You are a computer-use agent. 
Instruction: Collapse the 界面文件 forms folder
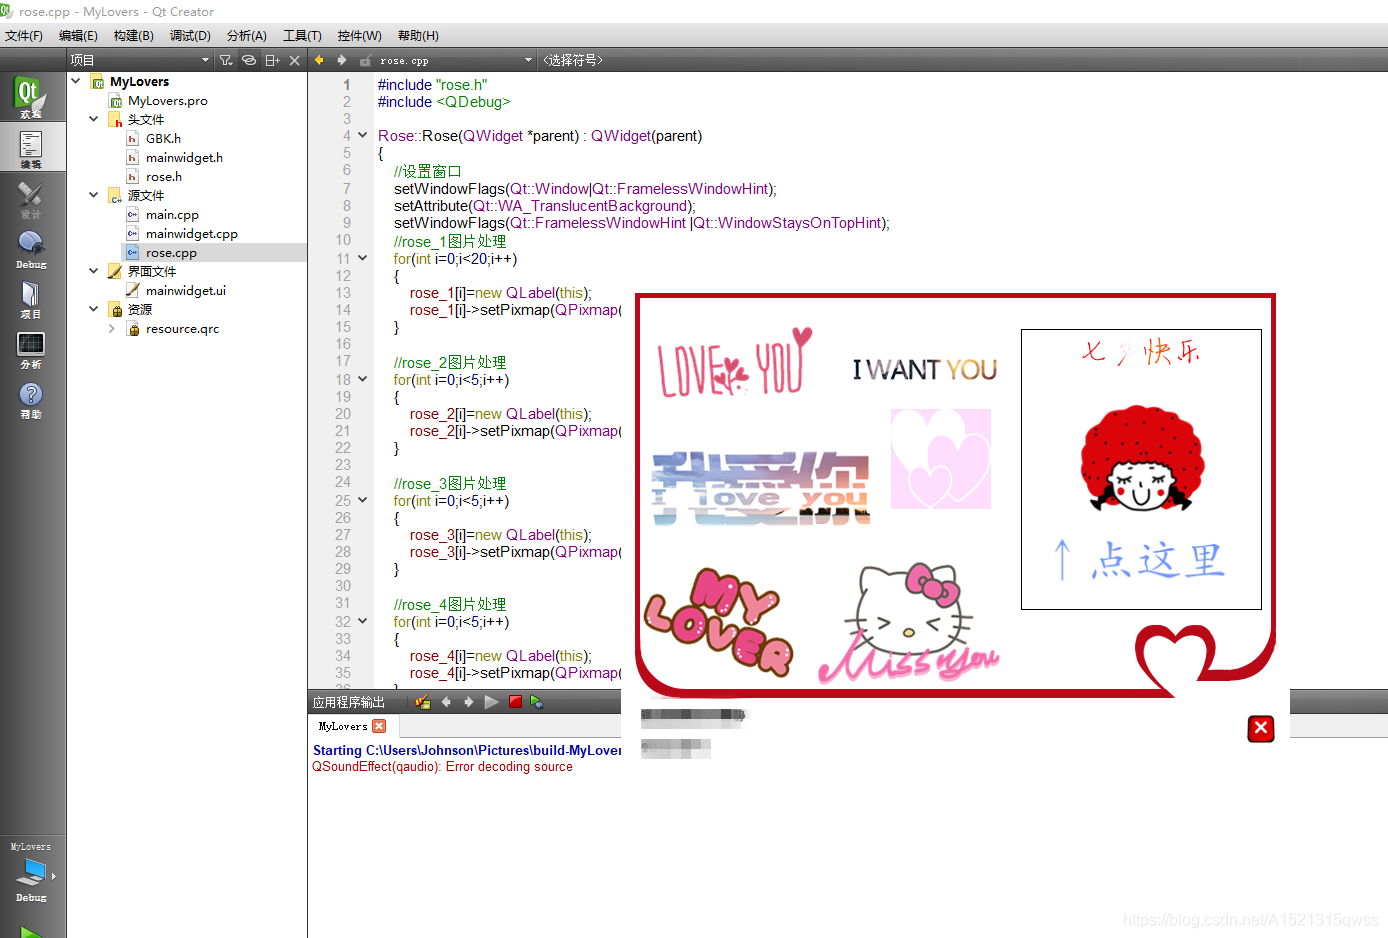[94, 271]
